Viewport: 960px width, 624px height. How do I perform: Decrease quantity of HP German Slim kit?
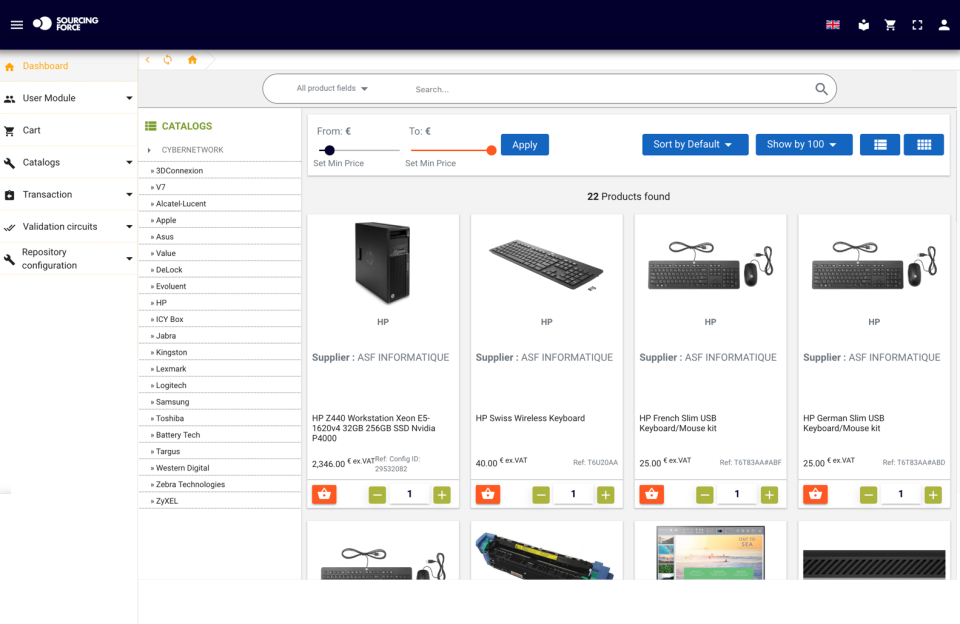point(868,495)
